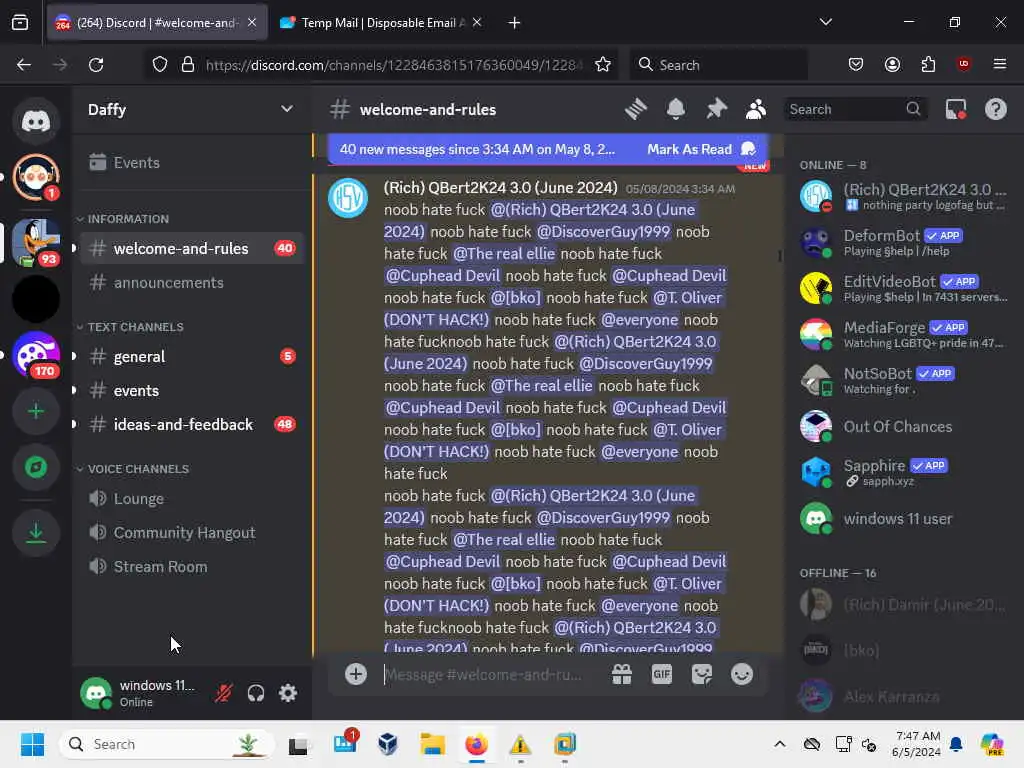Close the Discord browser tab
The image size is (1024, 768).
click(252, 22)
